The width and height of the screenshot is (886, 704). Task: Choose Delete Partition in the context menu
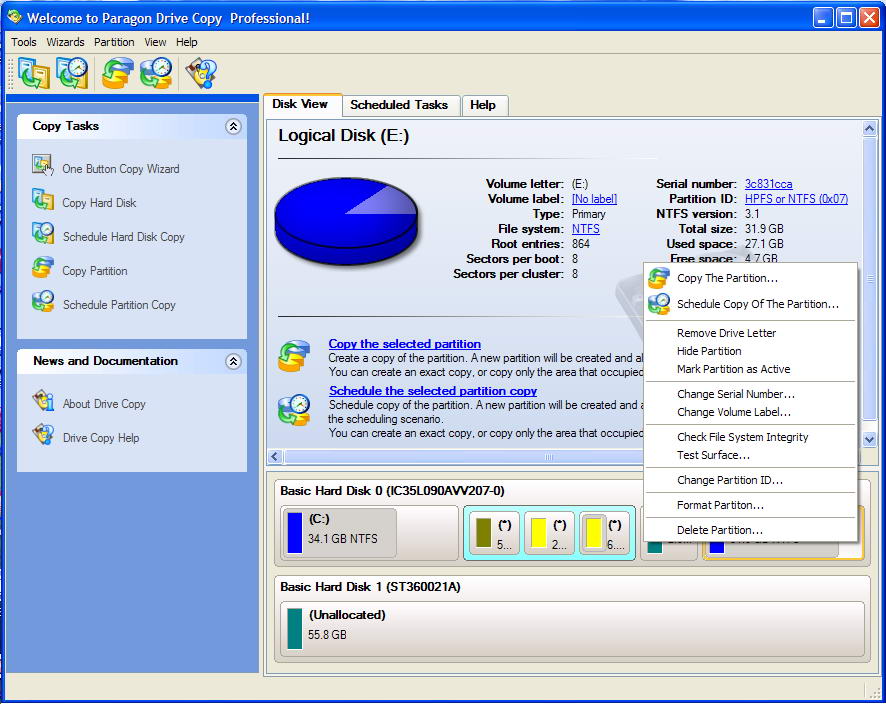click(x=719, y=530)
